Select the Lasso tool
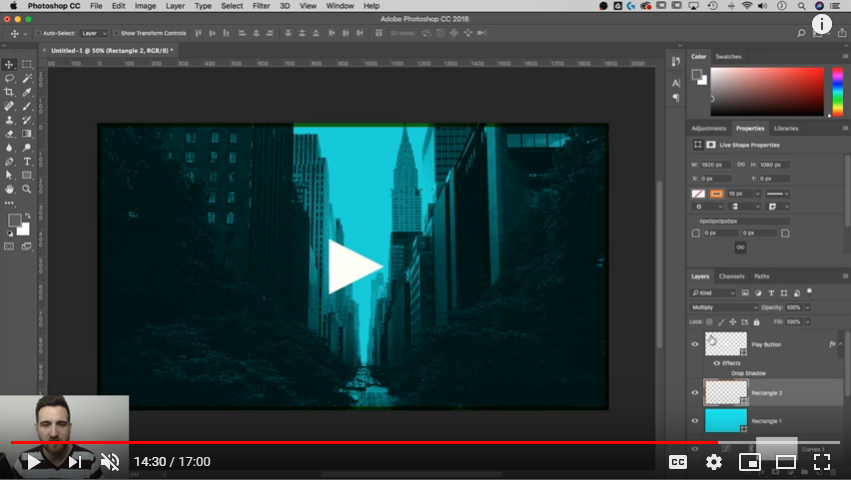851x480 pixels. tap(9, 79)
